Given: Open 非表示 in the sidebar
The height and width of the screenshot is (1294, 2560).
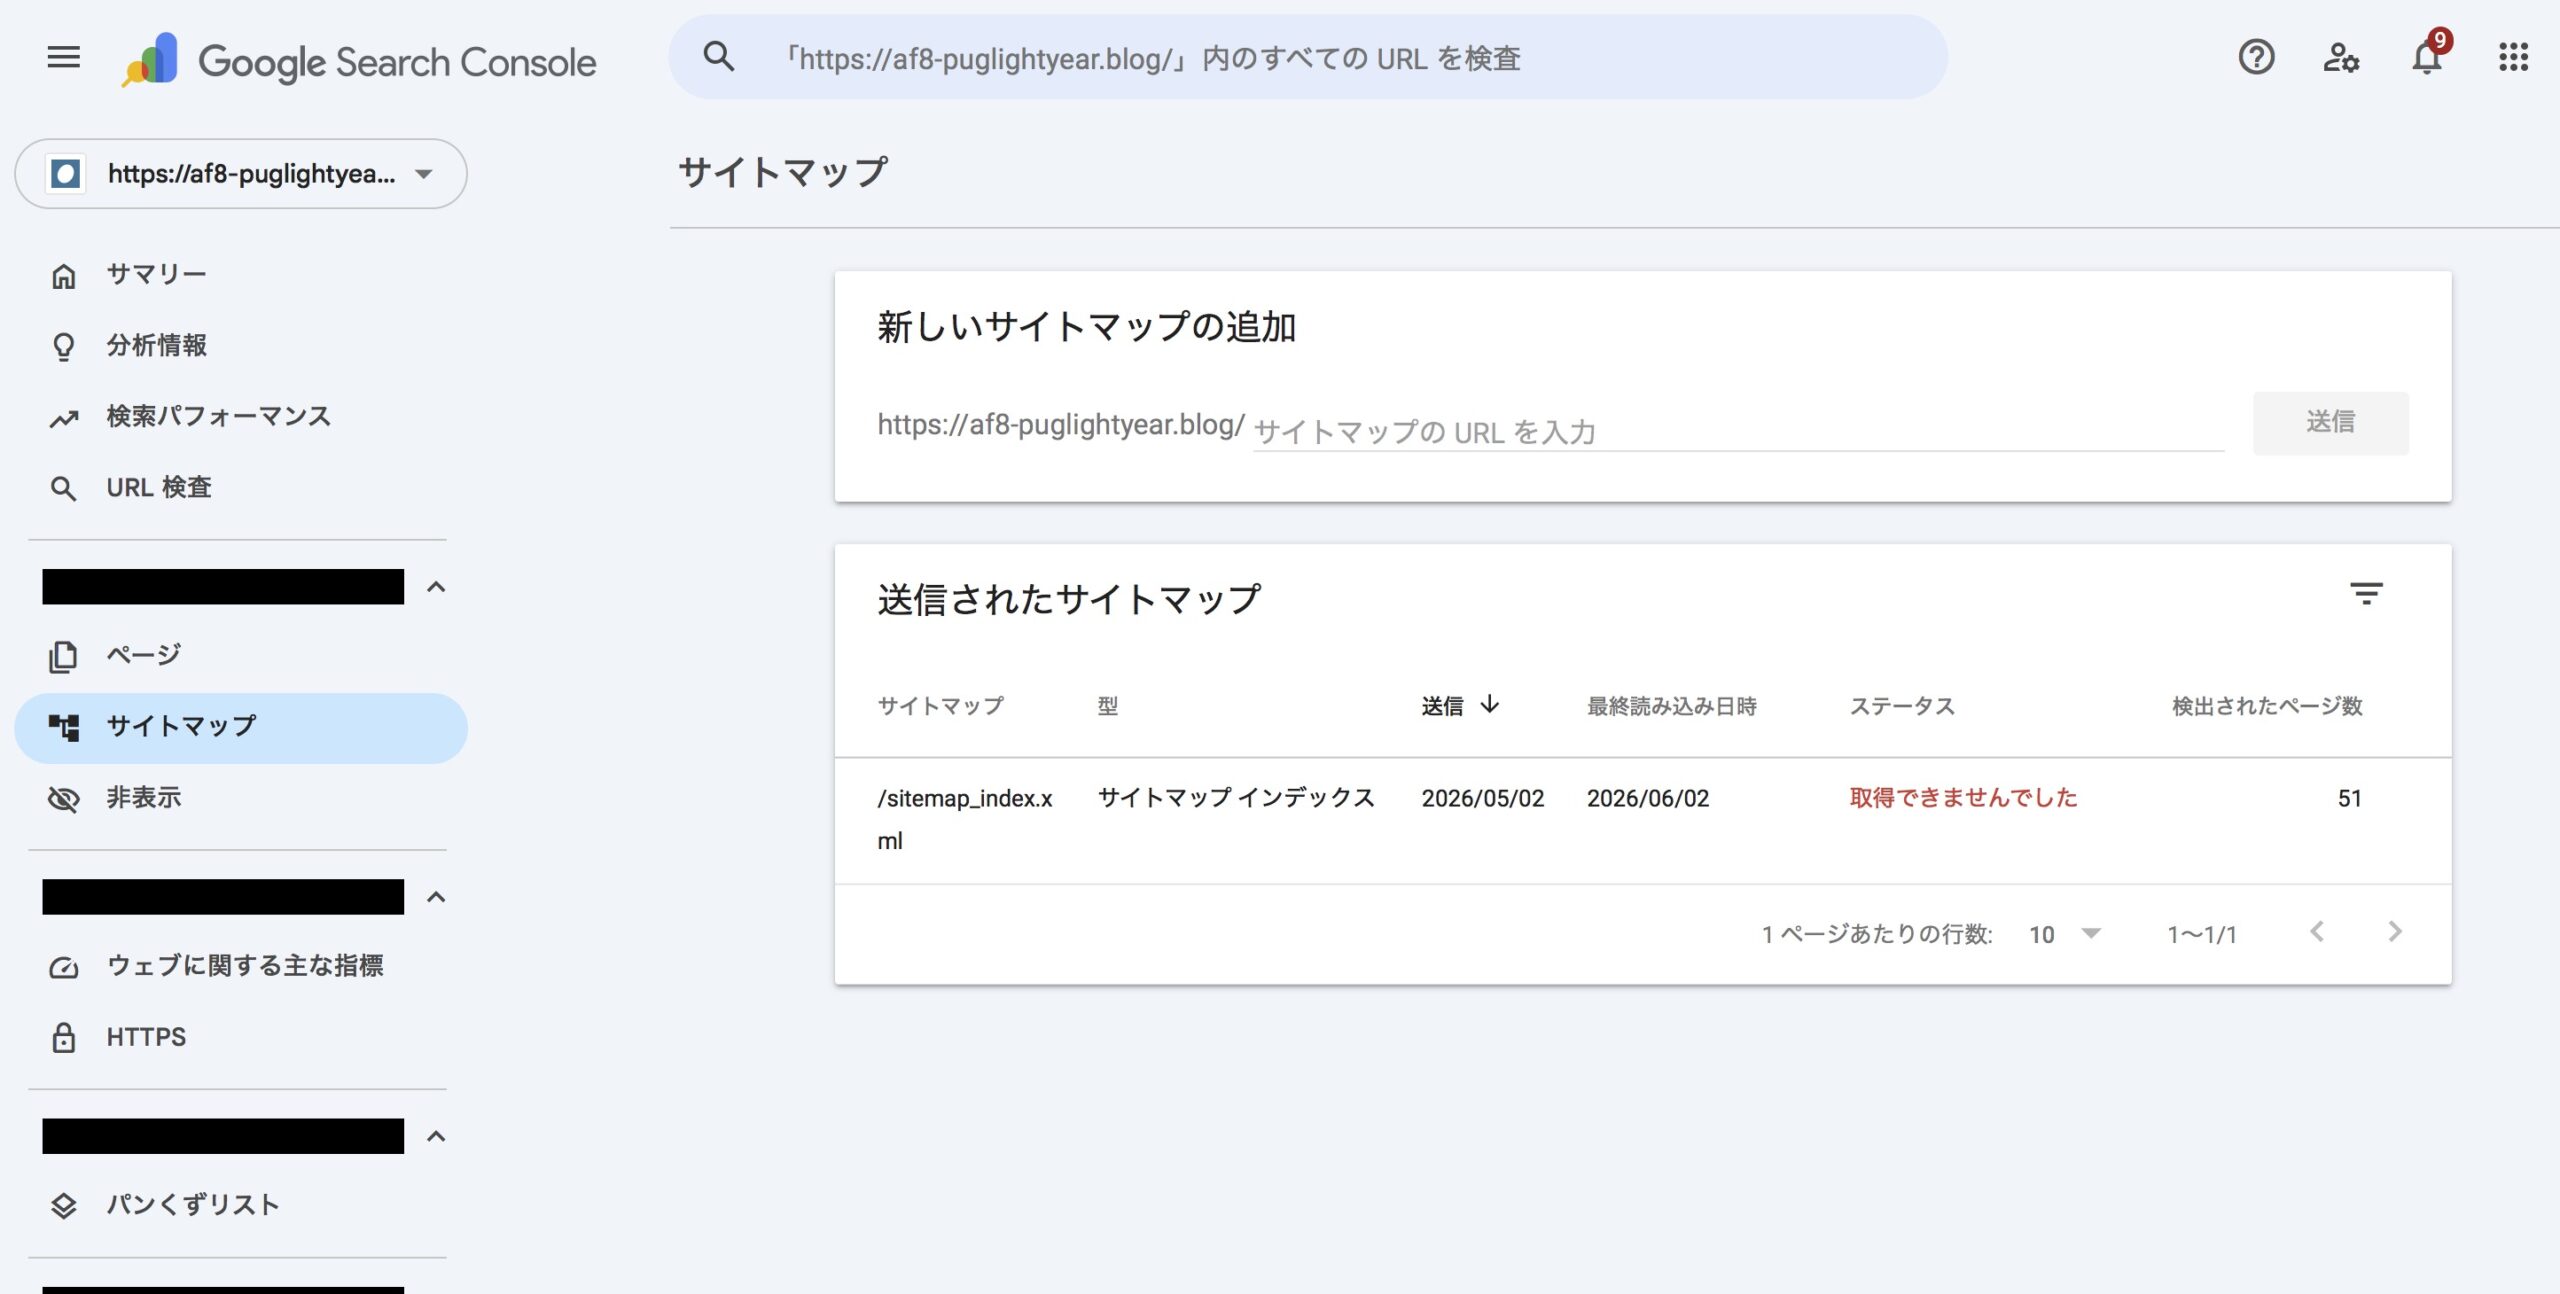Looking at the screenshot, I should click(241, 798).
